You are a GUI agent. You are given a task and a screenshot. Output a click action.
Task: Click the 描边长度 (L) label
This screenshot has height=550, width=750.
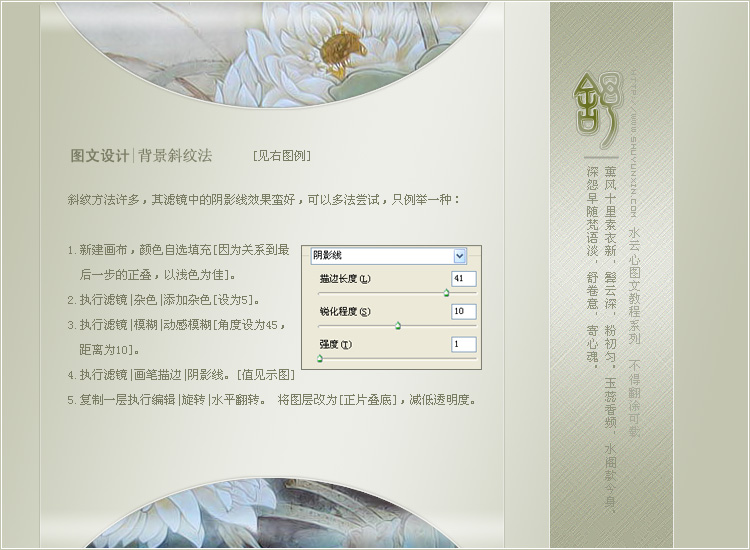tap(344, 279)
